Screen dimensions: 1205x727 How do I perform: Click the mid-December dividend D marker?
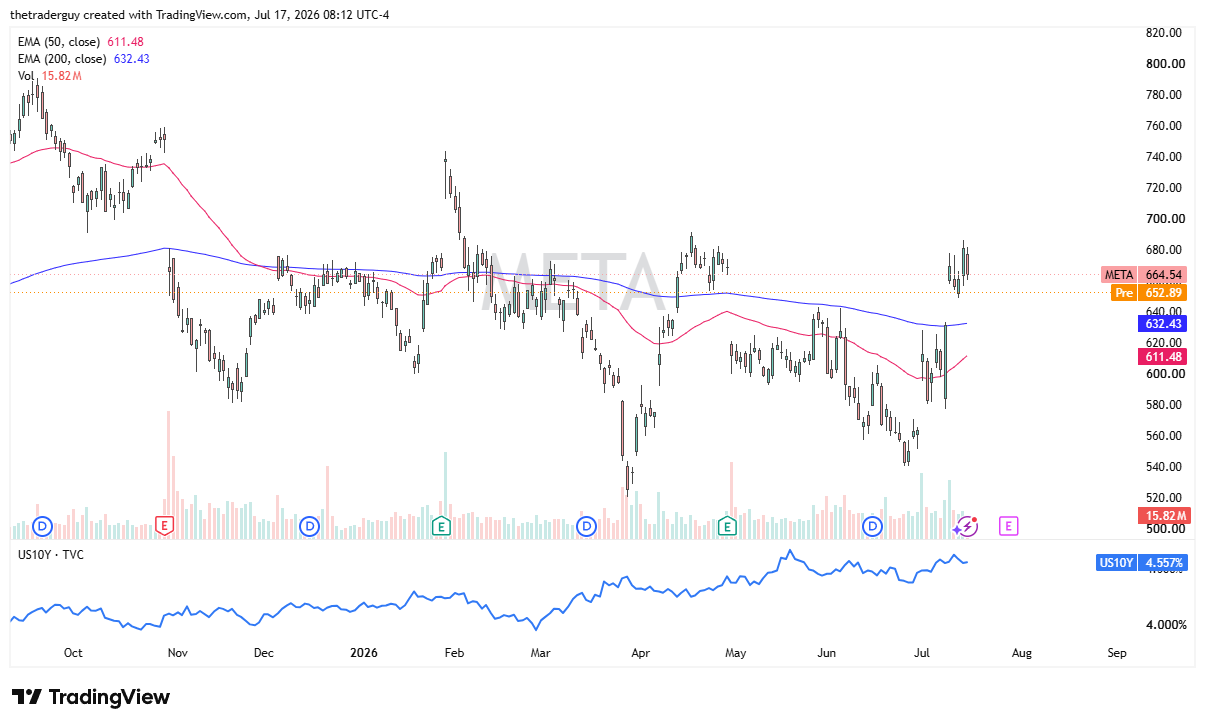(x=309, y=525)
